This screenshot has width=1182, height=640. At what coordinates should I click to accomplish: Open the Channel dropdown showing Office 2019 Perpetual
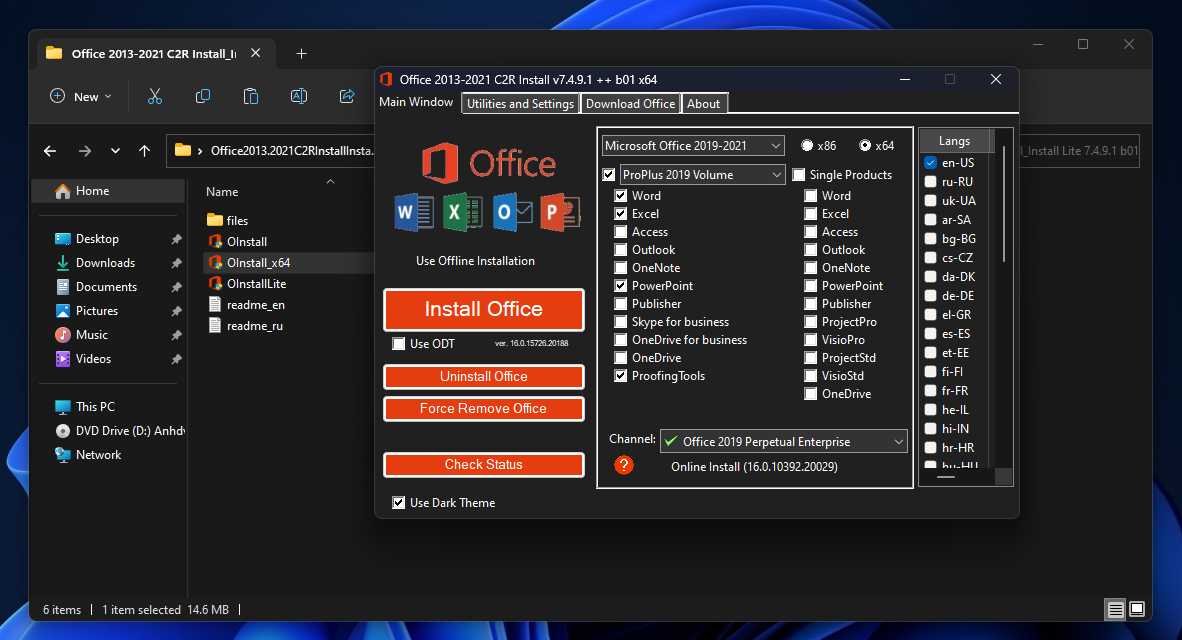click(x=783, y=442)
